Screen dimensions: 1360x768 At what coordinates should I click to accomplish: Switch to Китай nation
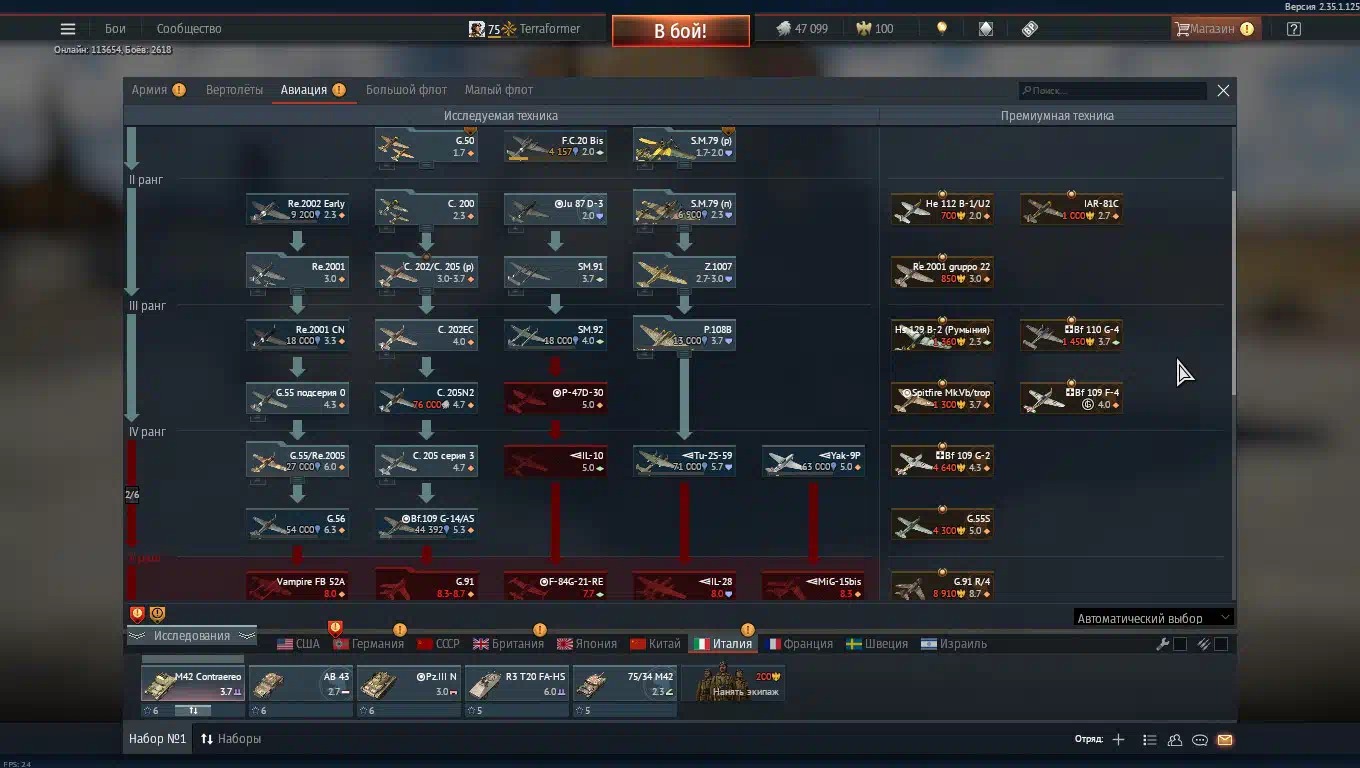click(x=656, y=644)
